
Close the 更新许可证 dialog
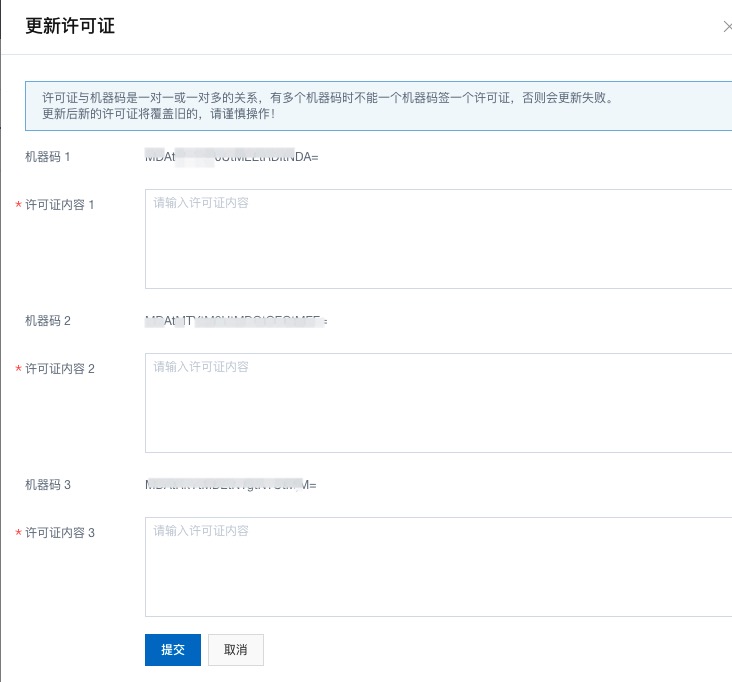[x=727, y=27]
